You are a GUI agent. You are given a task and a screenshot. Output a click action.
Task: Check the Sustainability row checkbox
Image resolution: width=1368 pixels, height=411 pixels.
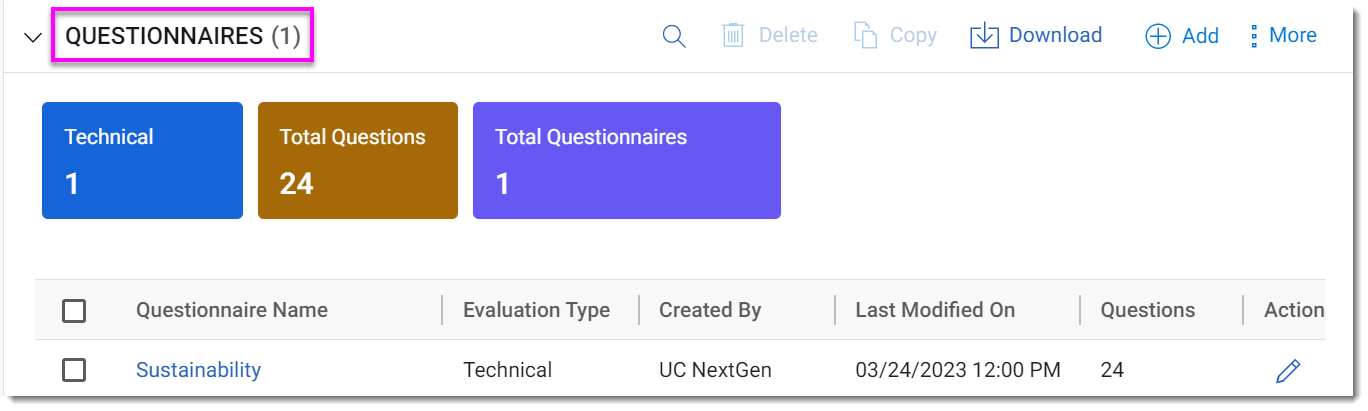pos(74,371)
